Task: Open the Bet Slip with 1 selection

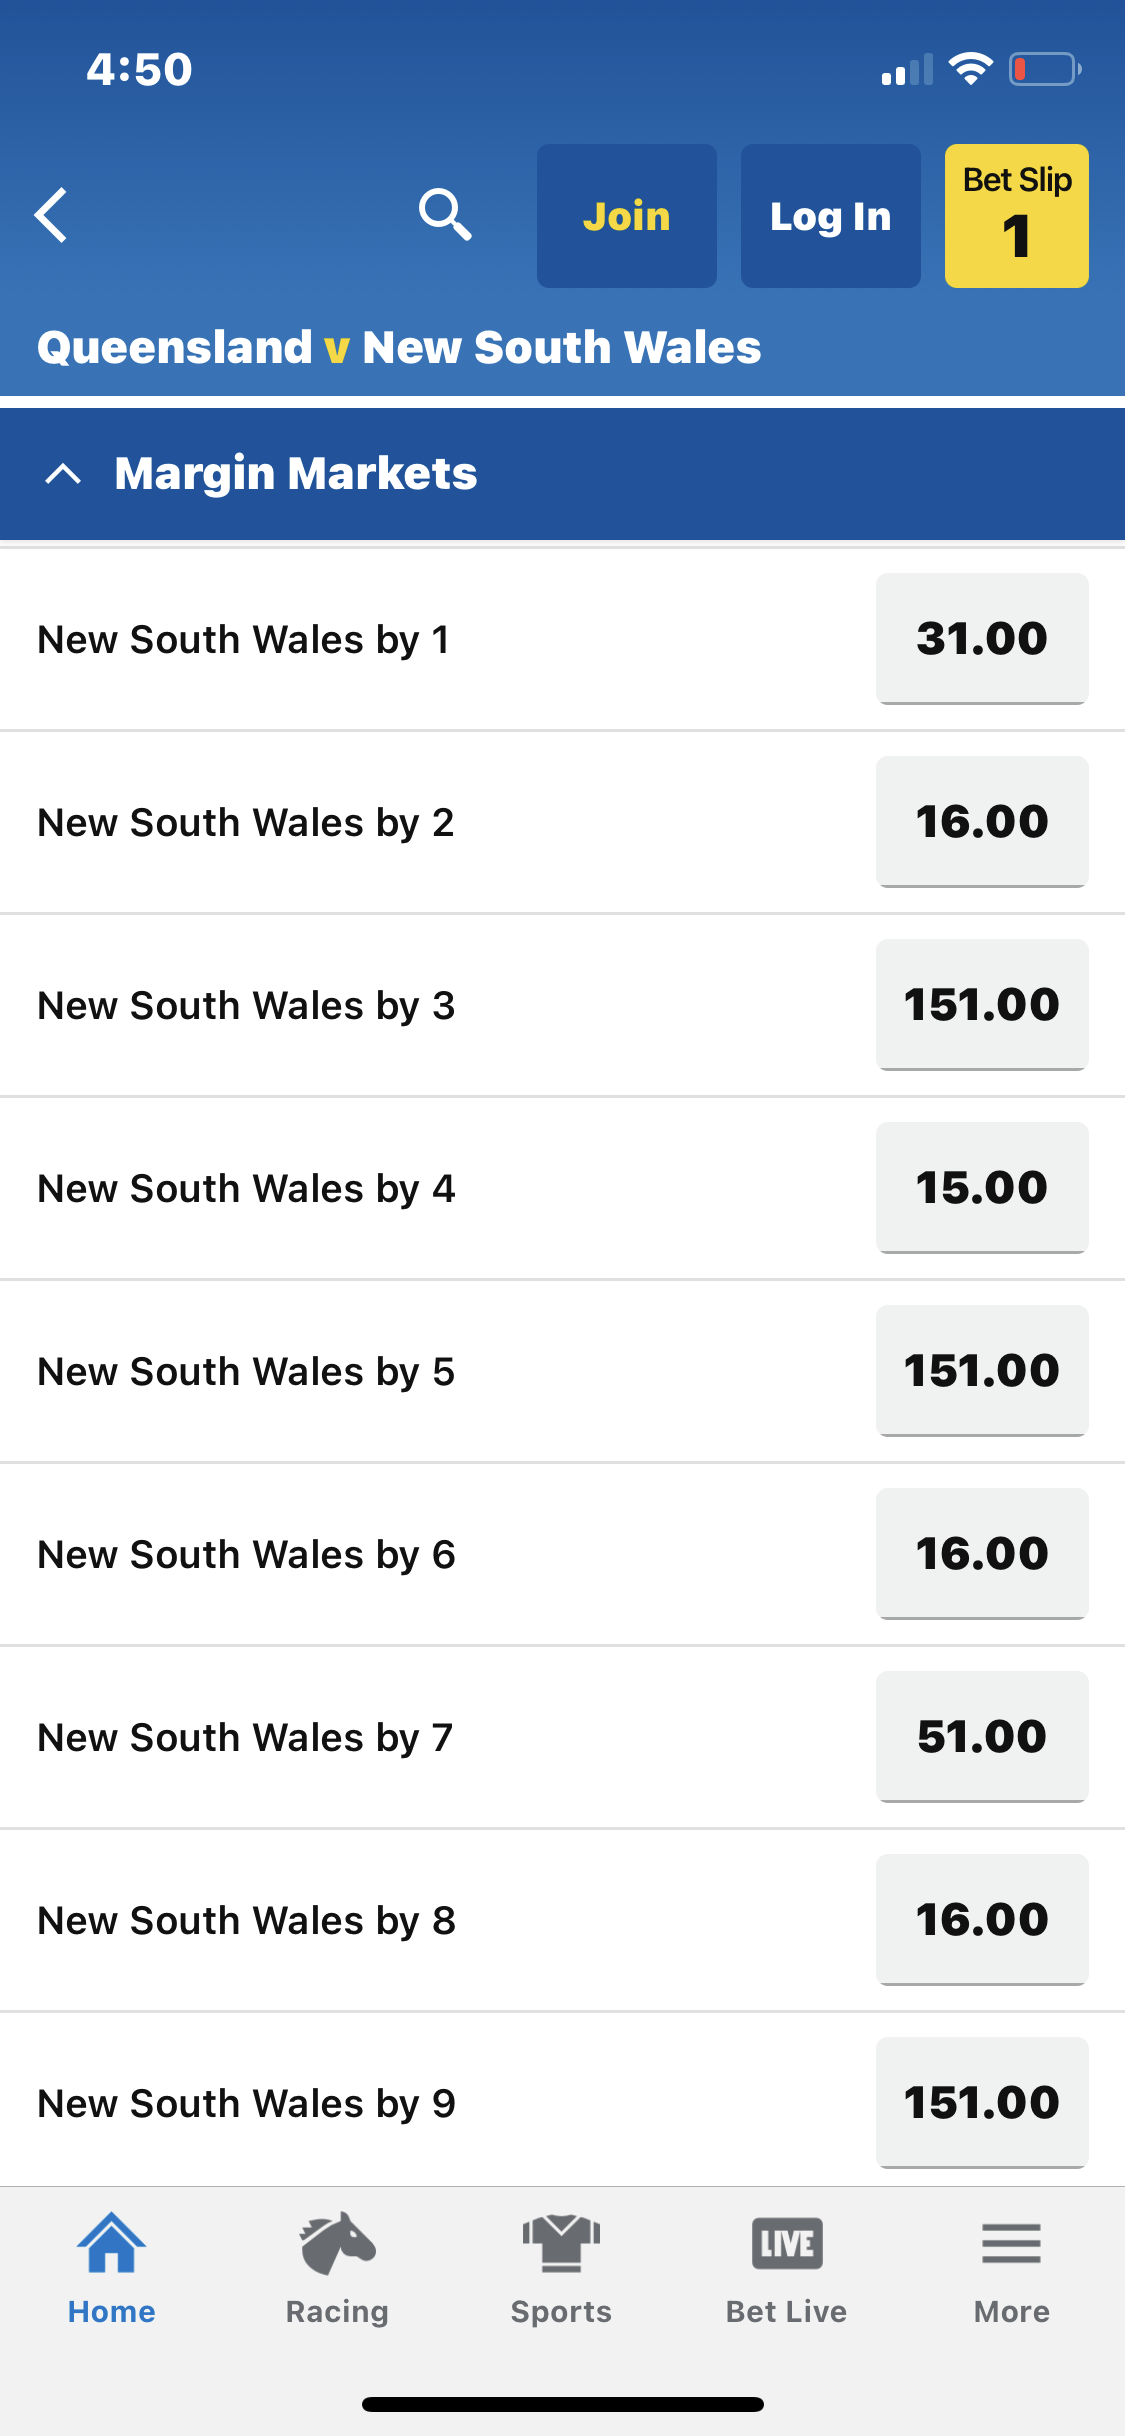Action: coord(1016,216)
